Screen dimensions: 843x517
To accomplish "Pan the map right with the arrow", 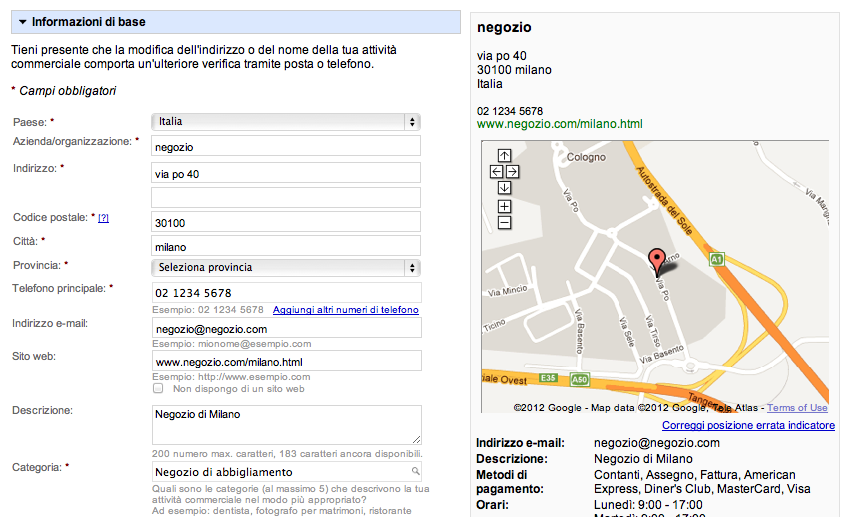I will click(512, 172).
